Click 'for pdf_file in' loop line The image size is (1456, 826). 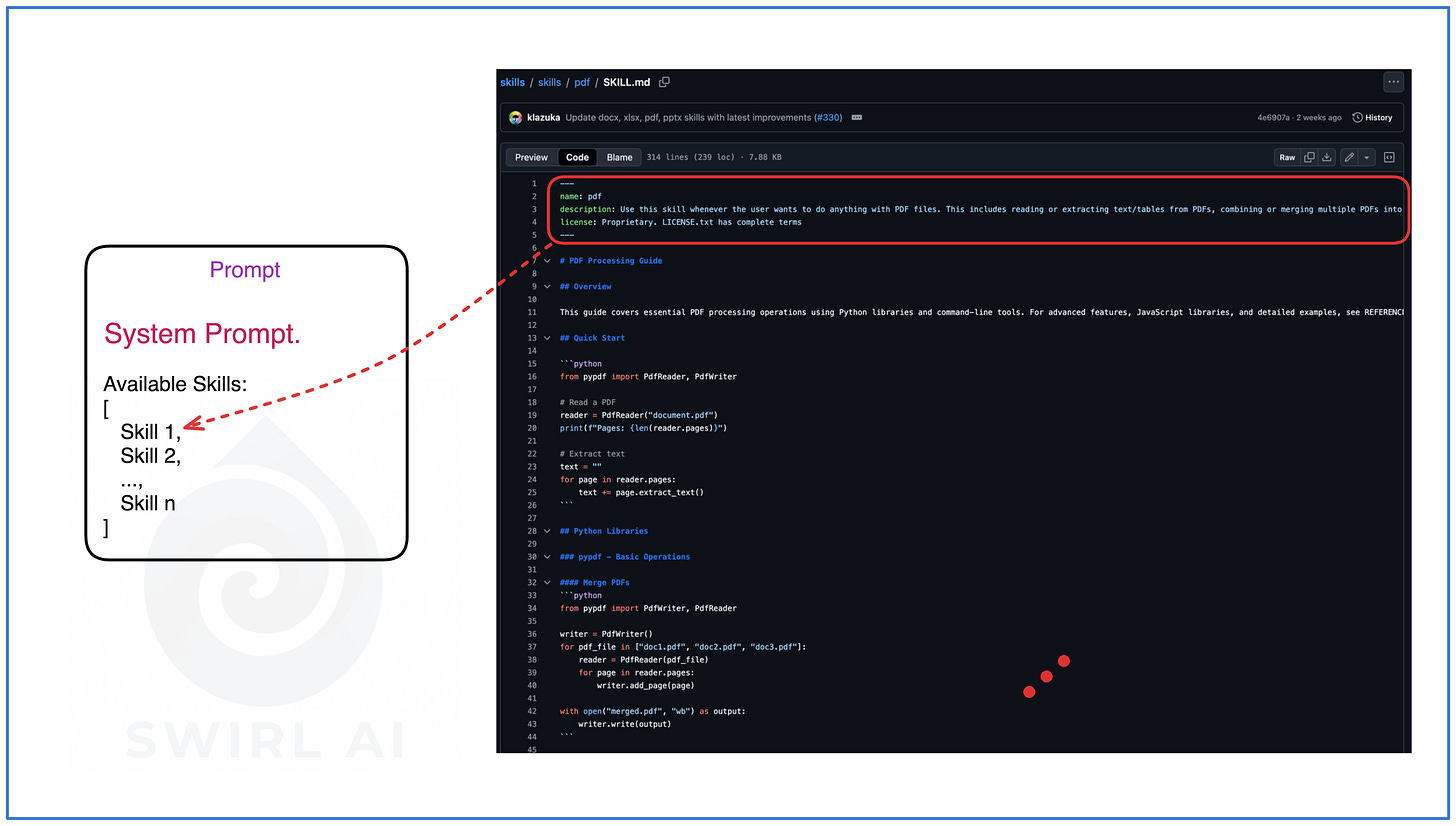click(683, 647)
